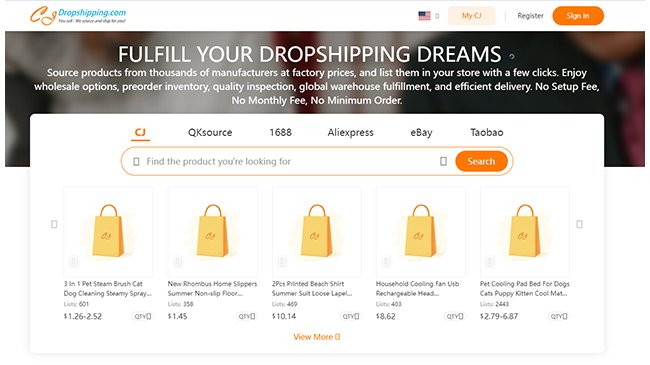Open the Pet Steam Brush product thumbnail
The height and width of the screenshot is (365, 650).
(108, 231)
